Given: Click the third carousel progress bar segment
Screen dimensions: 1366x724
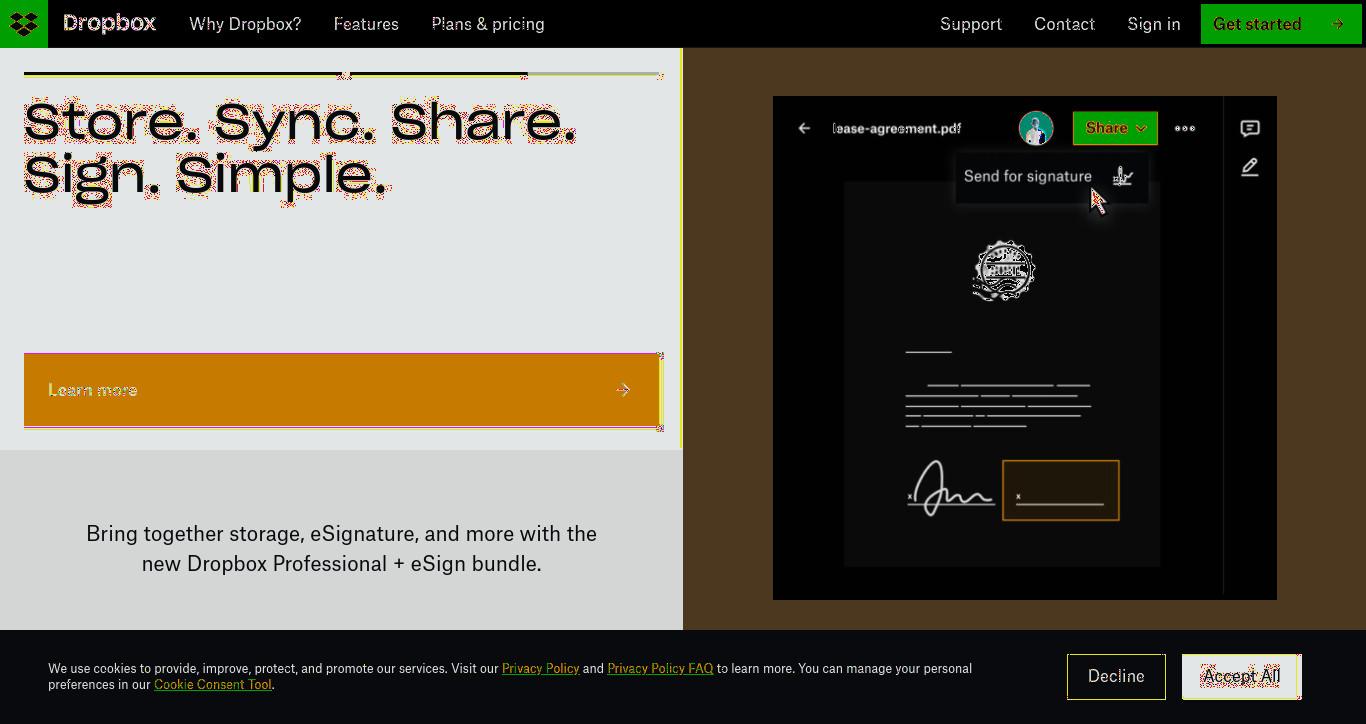Looking at the screenshot, I should coord(595,74).
